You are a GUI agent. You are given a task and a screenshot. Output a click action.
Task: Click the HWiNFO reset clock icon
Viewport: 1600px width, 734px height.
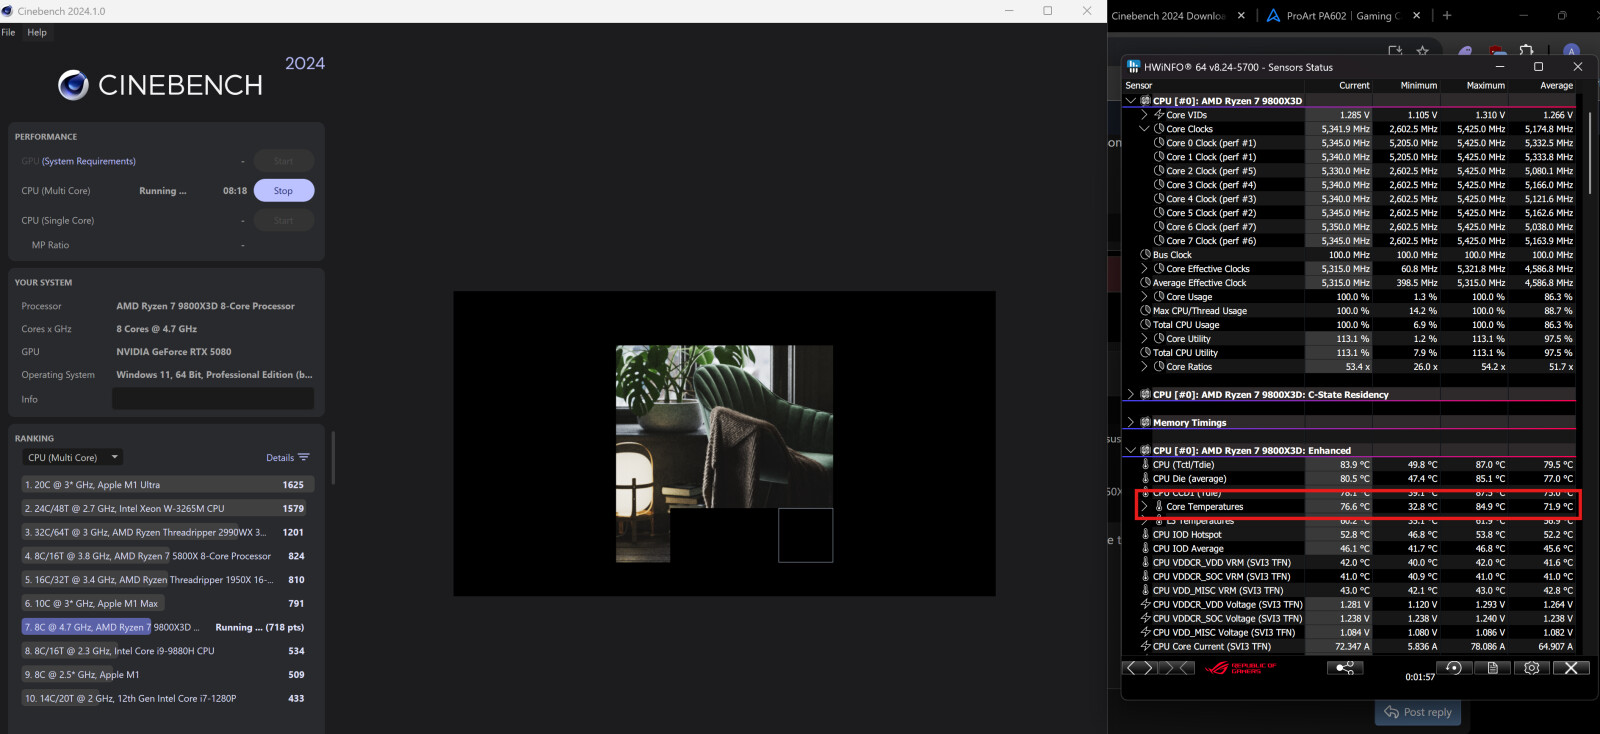click(1454, 668)
